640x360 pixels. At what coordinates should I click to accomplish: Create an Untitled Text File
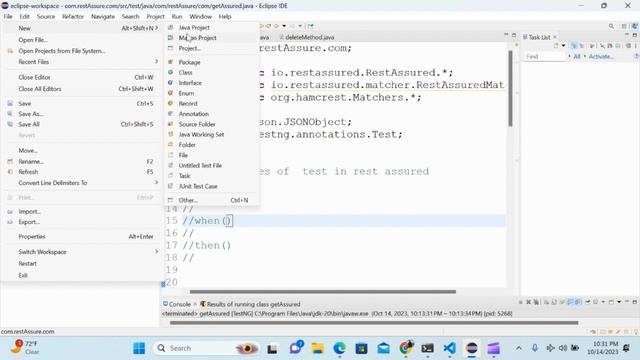pos(200,165)
